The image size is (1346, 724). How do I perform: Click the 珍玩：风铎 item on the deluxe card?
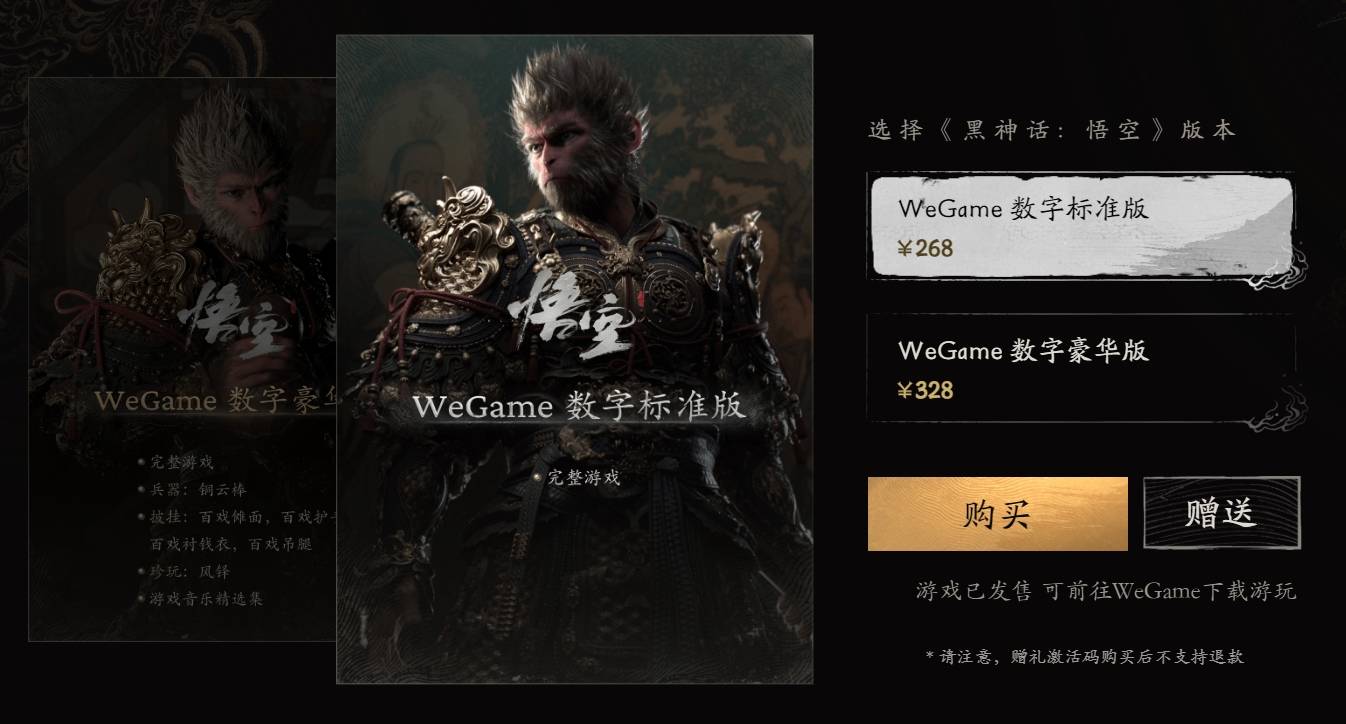point(177,571)
